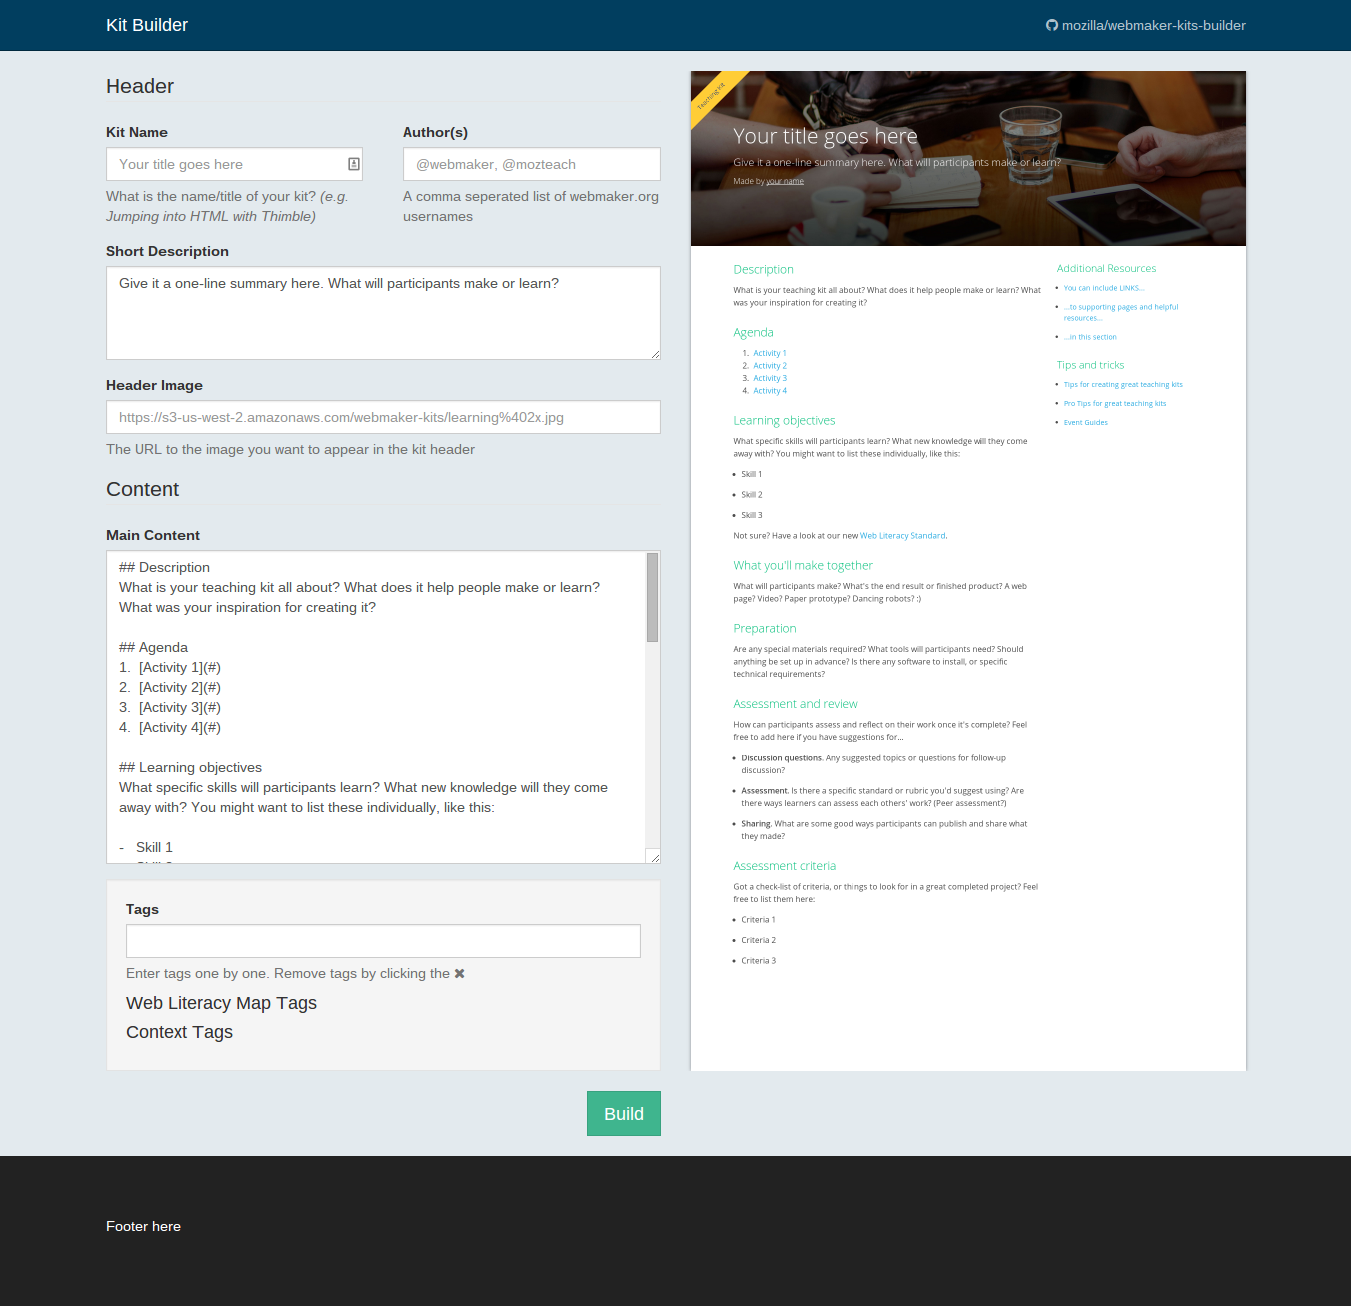Click into the Header Image URL field
This screenshot has height=1306, width=1351.
tap(383, 417)
